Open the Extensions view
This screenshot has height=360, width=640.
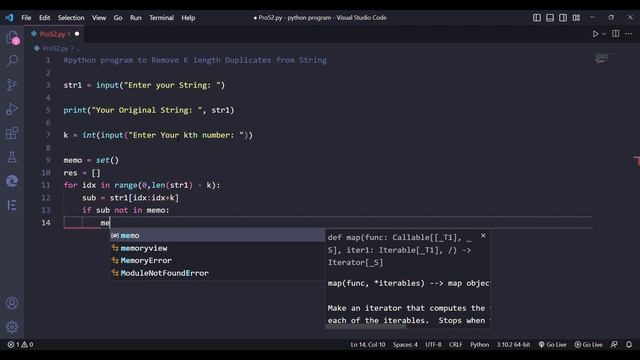(x=12, y=133)
